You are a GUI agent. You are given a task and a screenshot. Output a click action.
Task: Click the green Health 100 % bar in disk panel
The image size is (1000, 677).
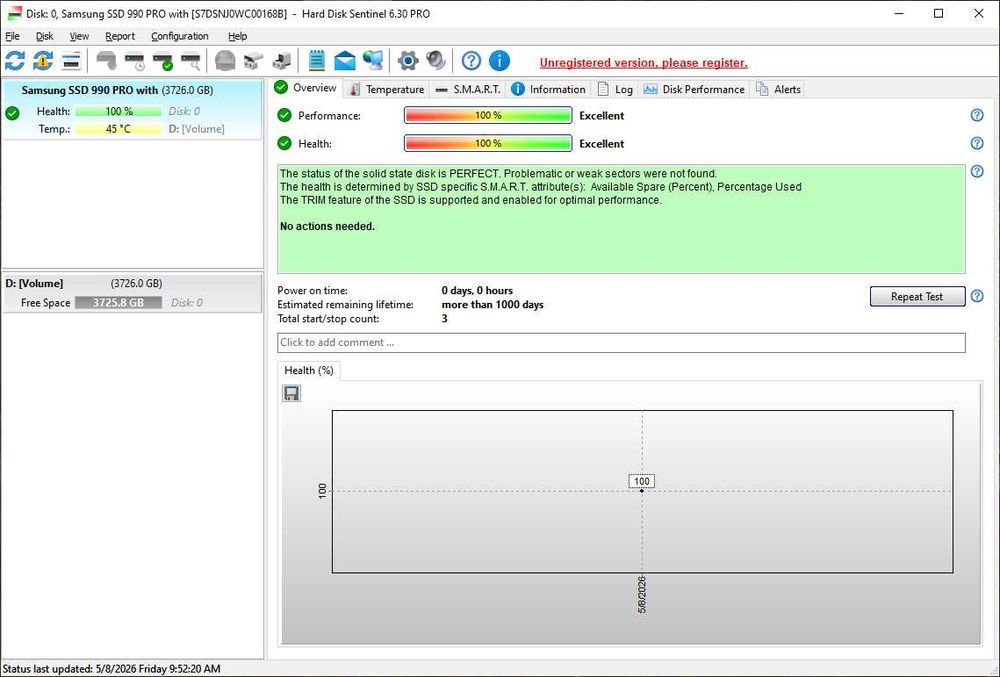click(119, 111)
